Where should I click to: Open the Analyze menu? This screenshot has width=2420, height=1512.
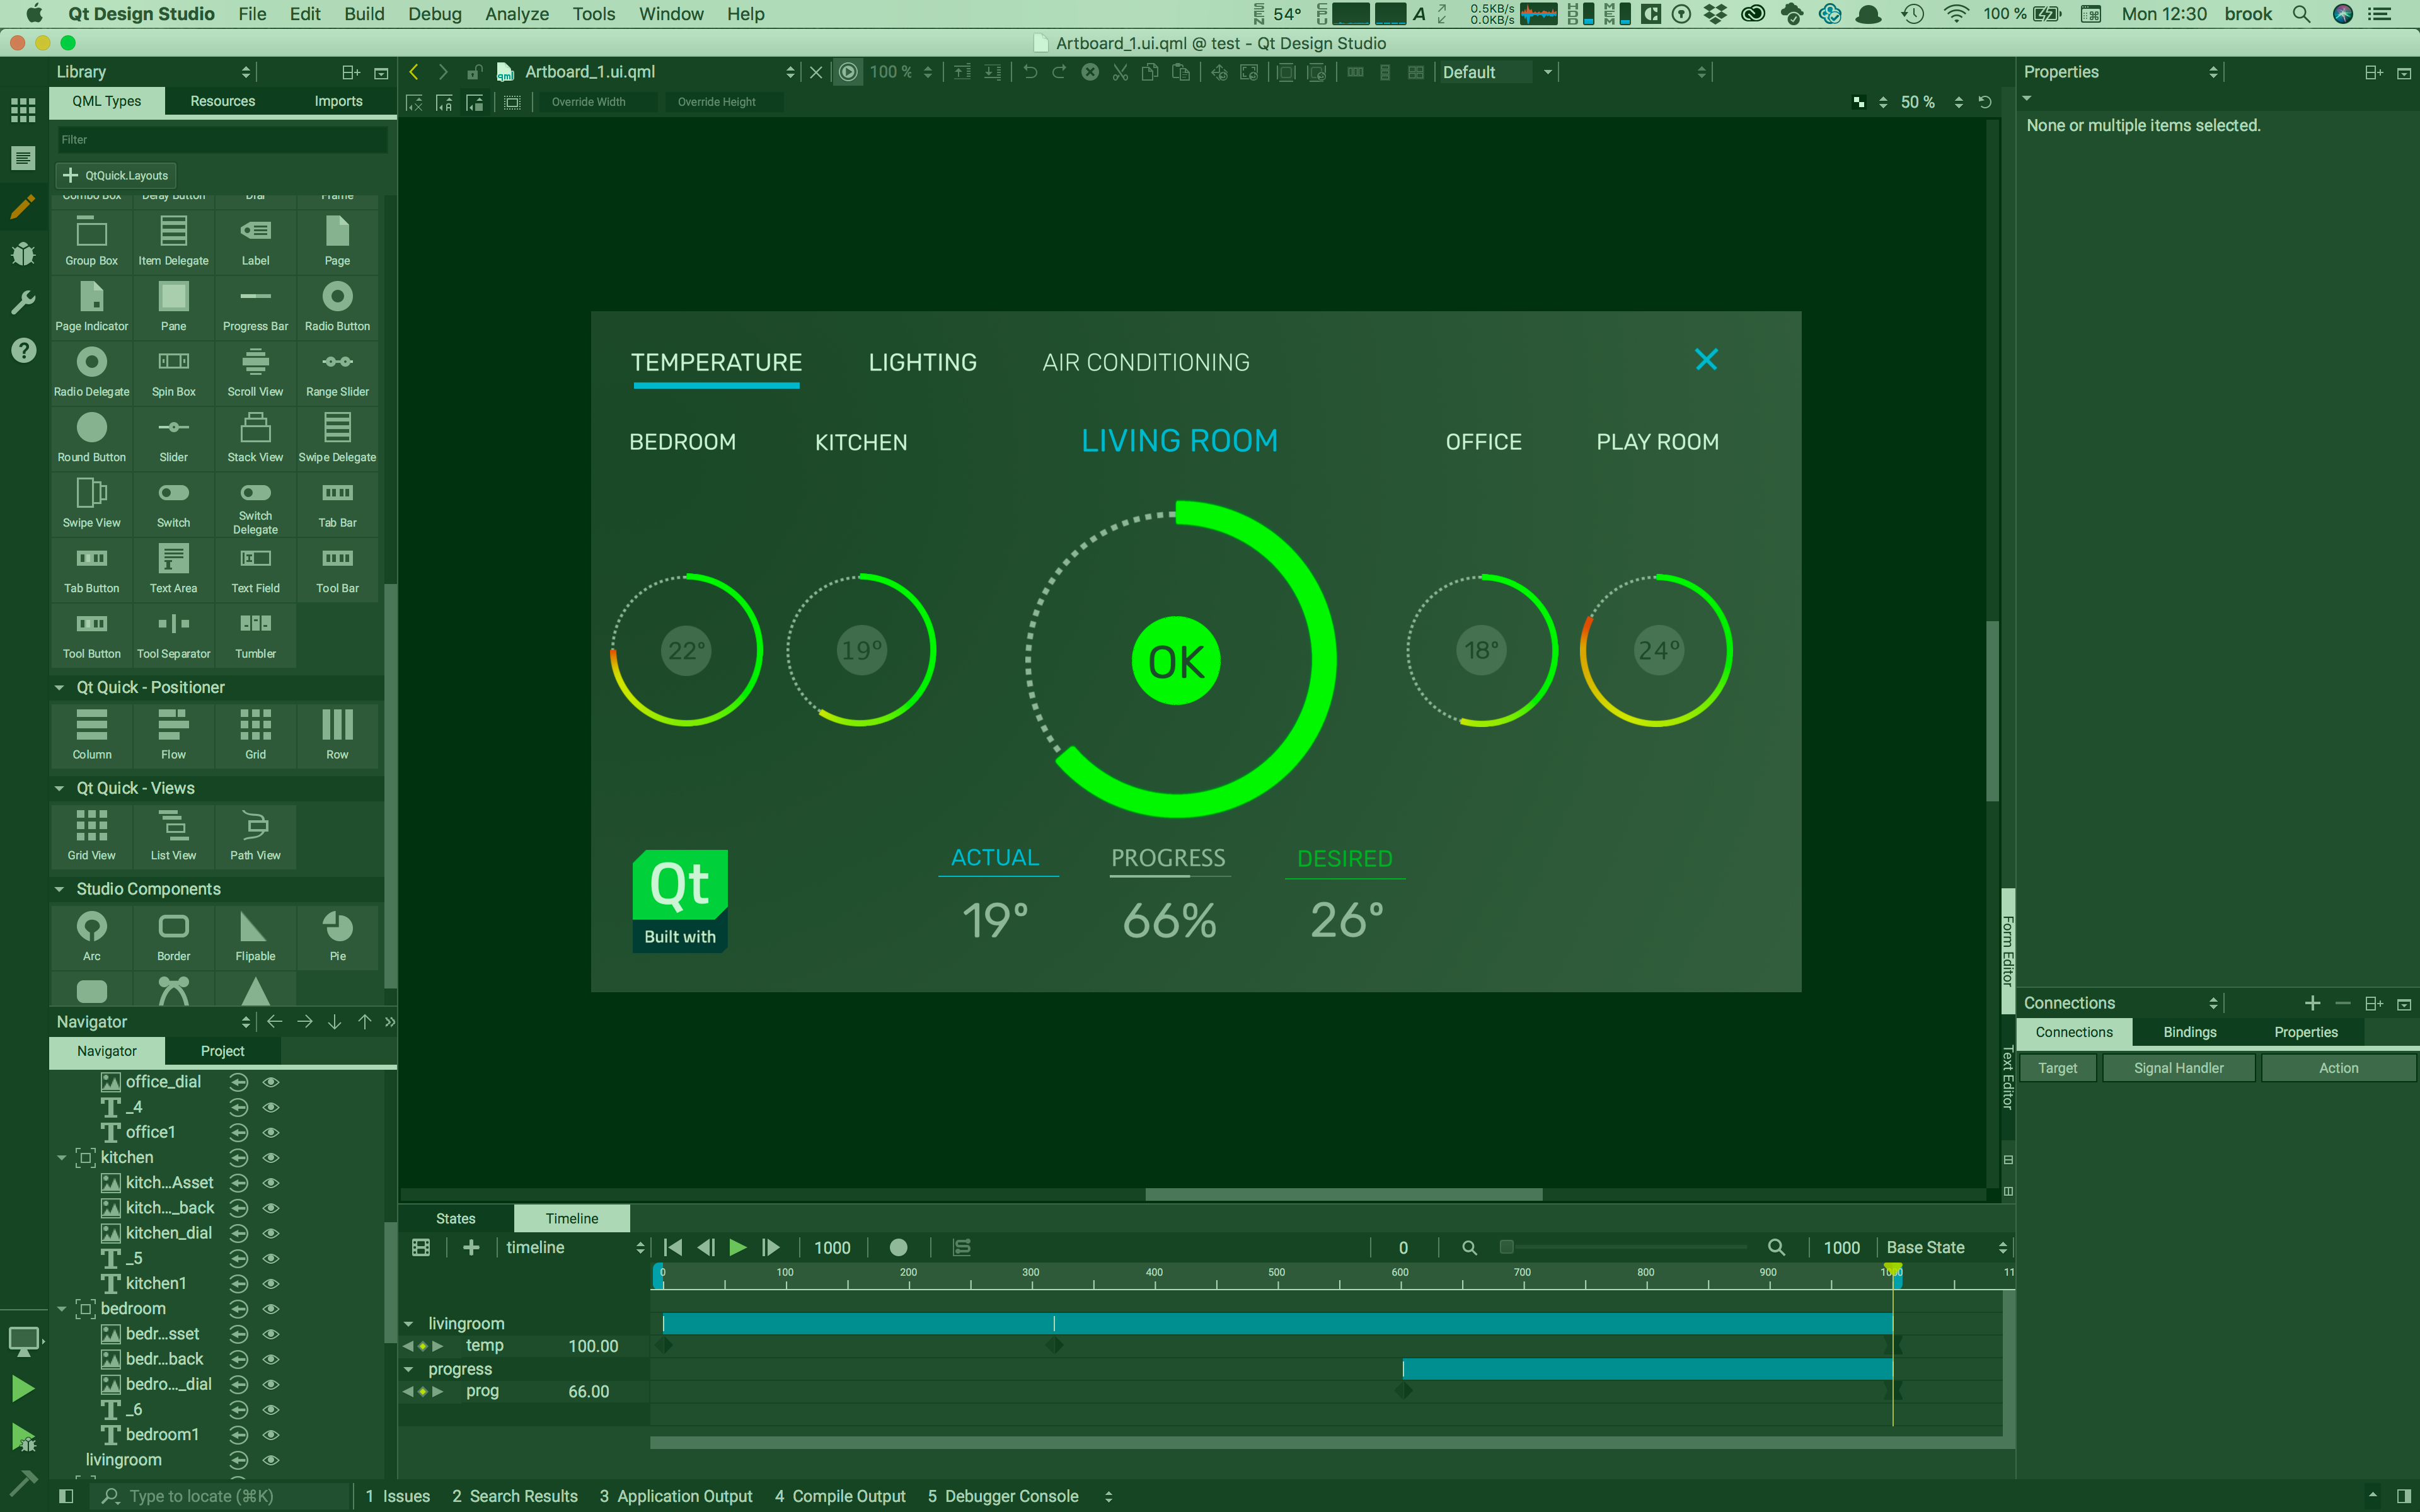[x=516, y=14]
